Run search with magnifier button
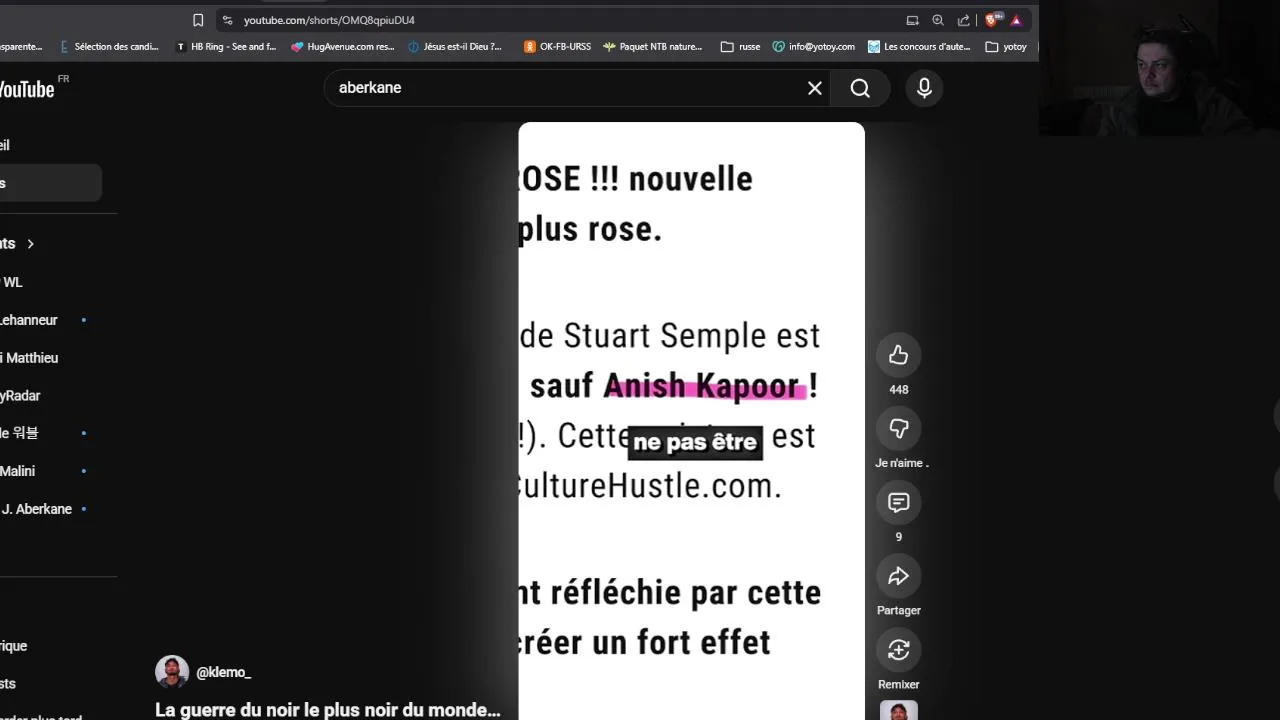The image size is (1280, 720). [860, 88]
